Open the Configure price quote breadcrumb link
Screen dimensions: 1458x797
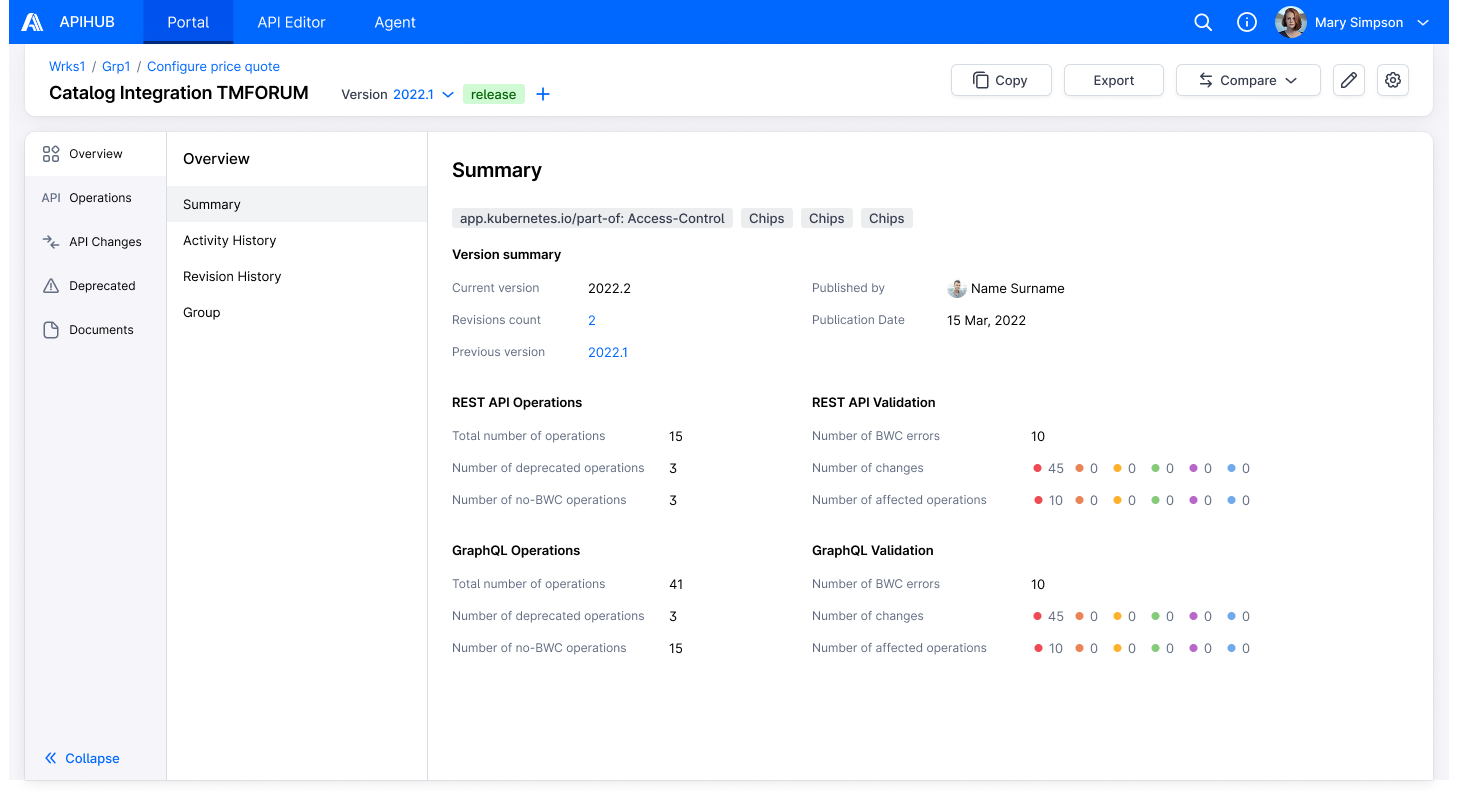coord(213,67)
